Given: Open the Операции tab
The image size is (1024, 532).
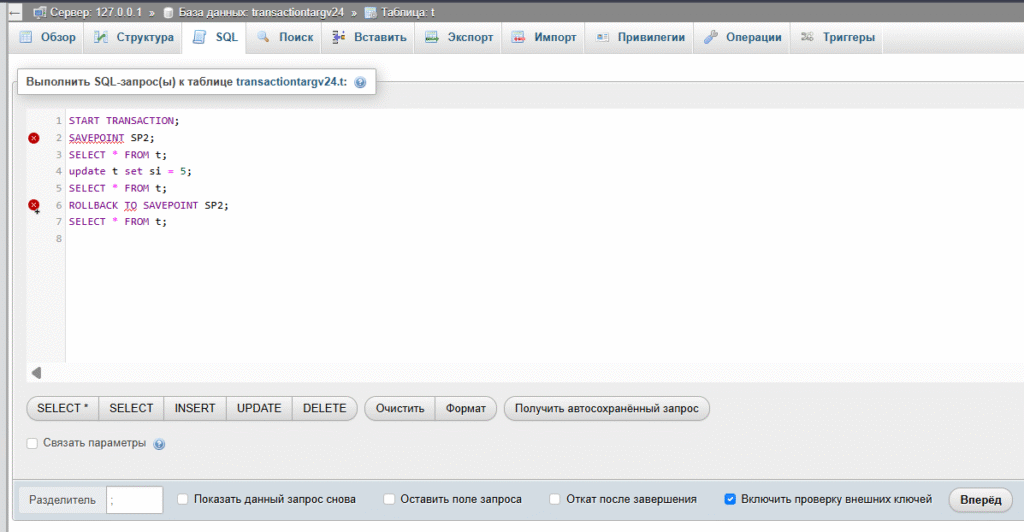Looking at the screenshot, I should [x=742, y=37].
